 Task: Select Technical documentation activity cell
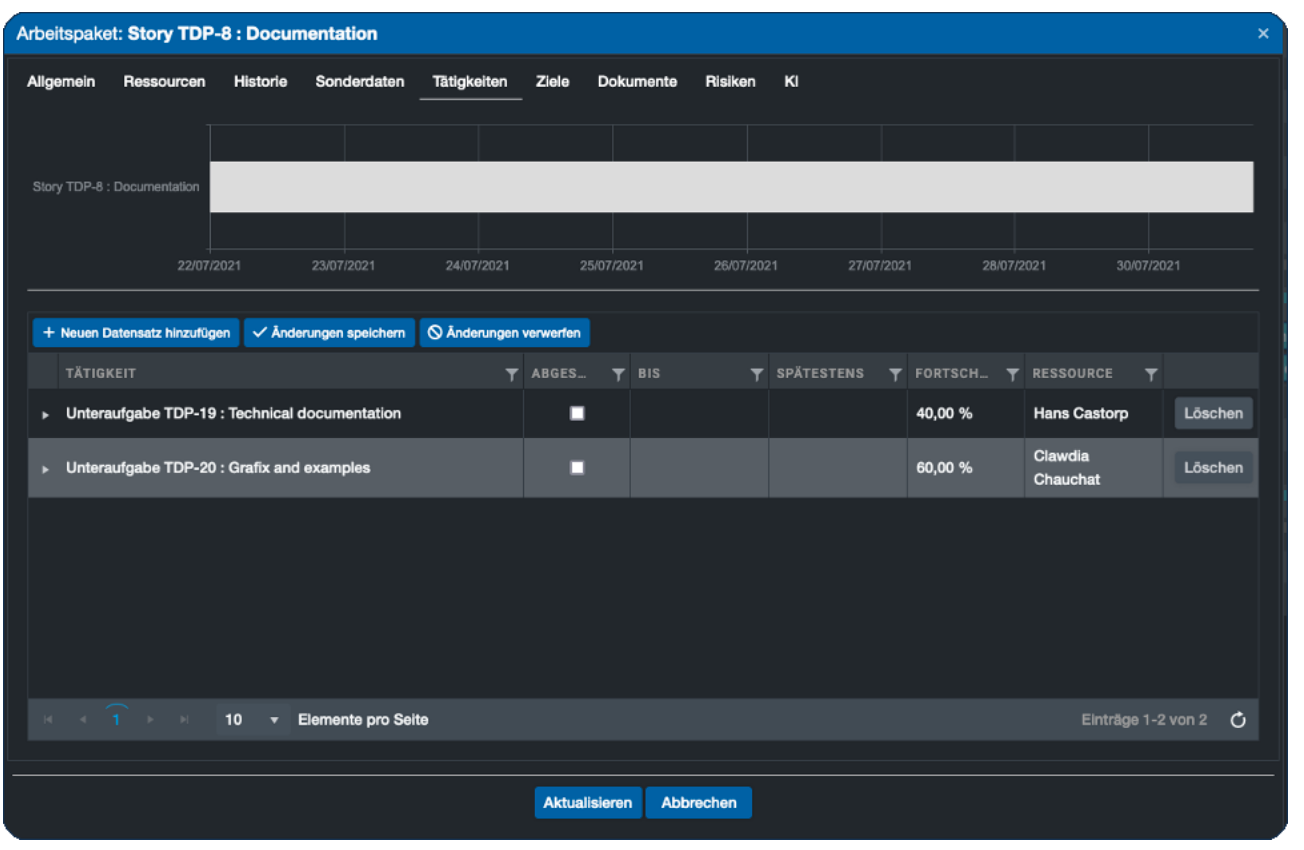click(x=291, y=413)
